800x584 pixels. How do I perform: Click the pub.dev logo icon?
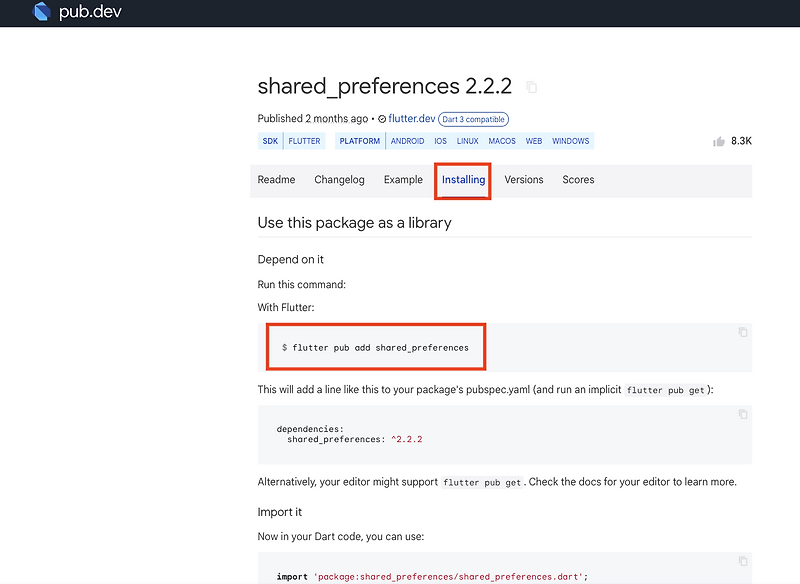point(41,13)
